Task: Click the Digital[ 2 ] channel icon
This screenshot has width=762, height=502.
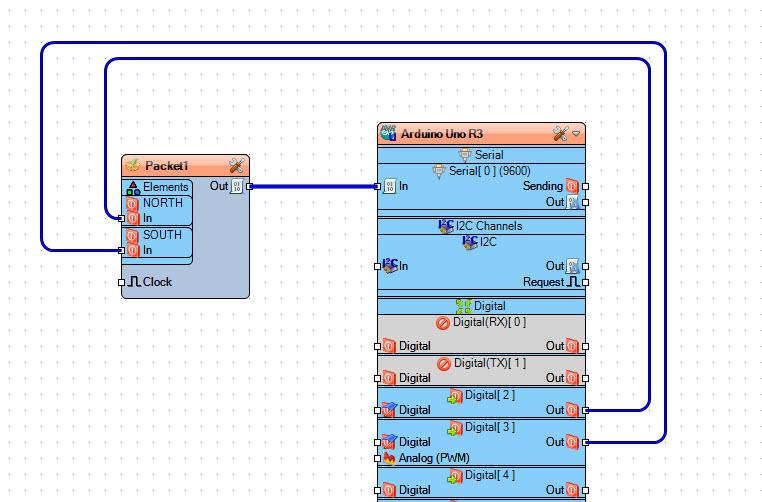Action: point(455,396)
